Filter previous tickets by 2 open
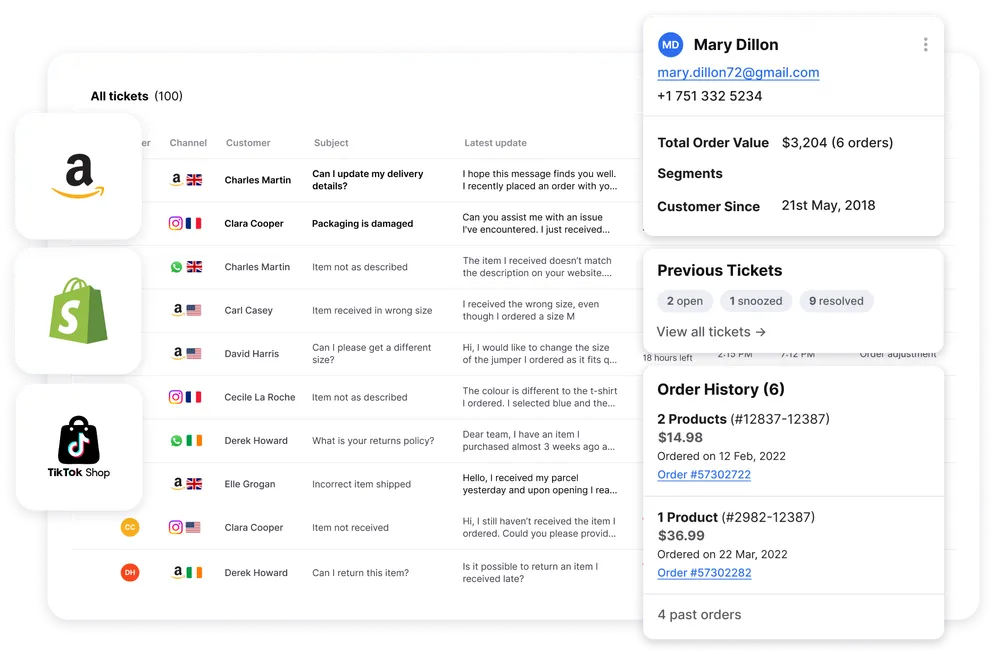1000x667 pixels. (x=685, y=301)
